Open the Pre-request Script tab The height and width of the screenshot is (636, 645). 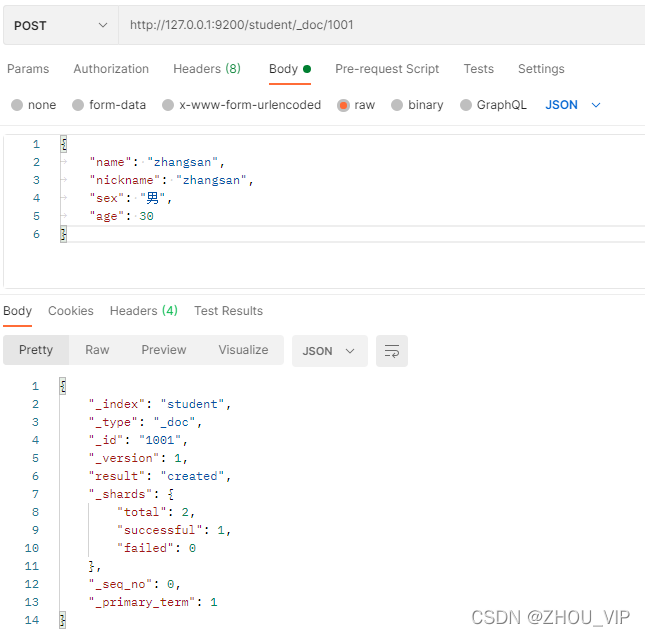click(x=387, y=69)
